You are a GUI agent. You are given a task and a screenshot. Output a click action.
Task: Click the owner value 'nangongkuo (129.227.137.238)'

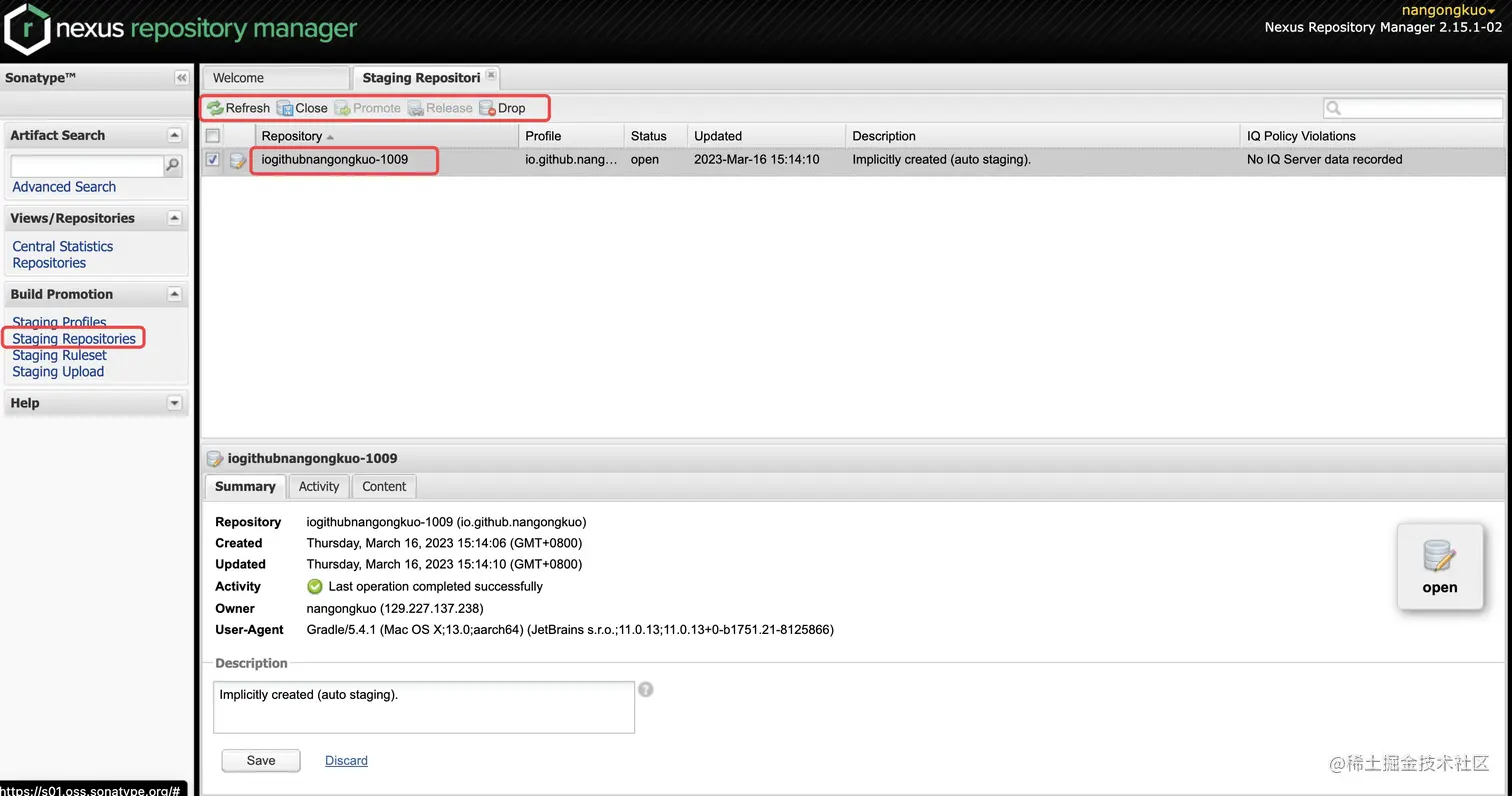click(394, 608)
